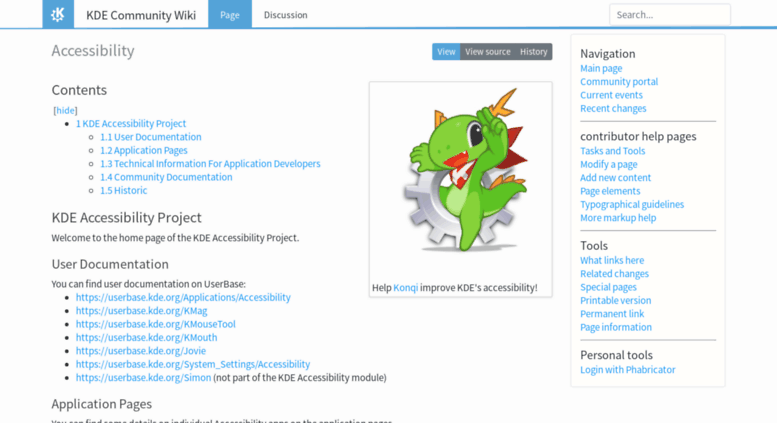
Task: Open the Printable version link
Action: point(615,301)
